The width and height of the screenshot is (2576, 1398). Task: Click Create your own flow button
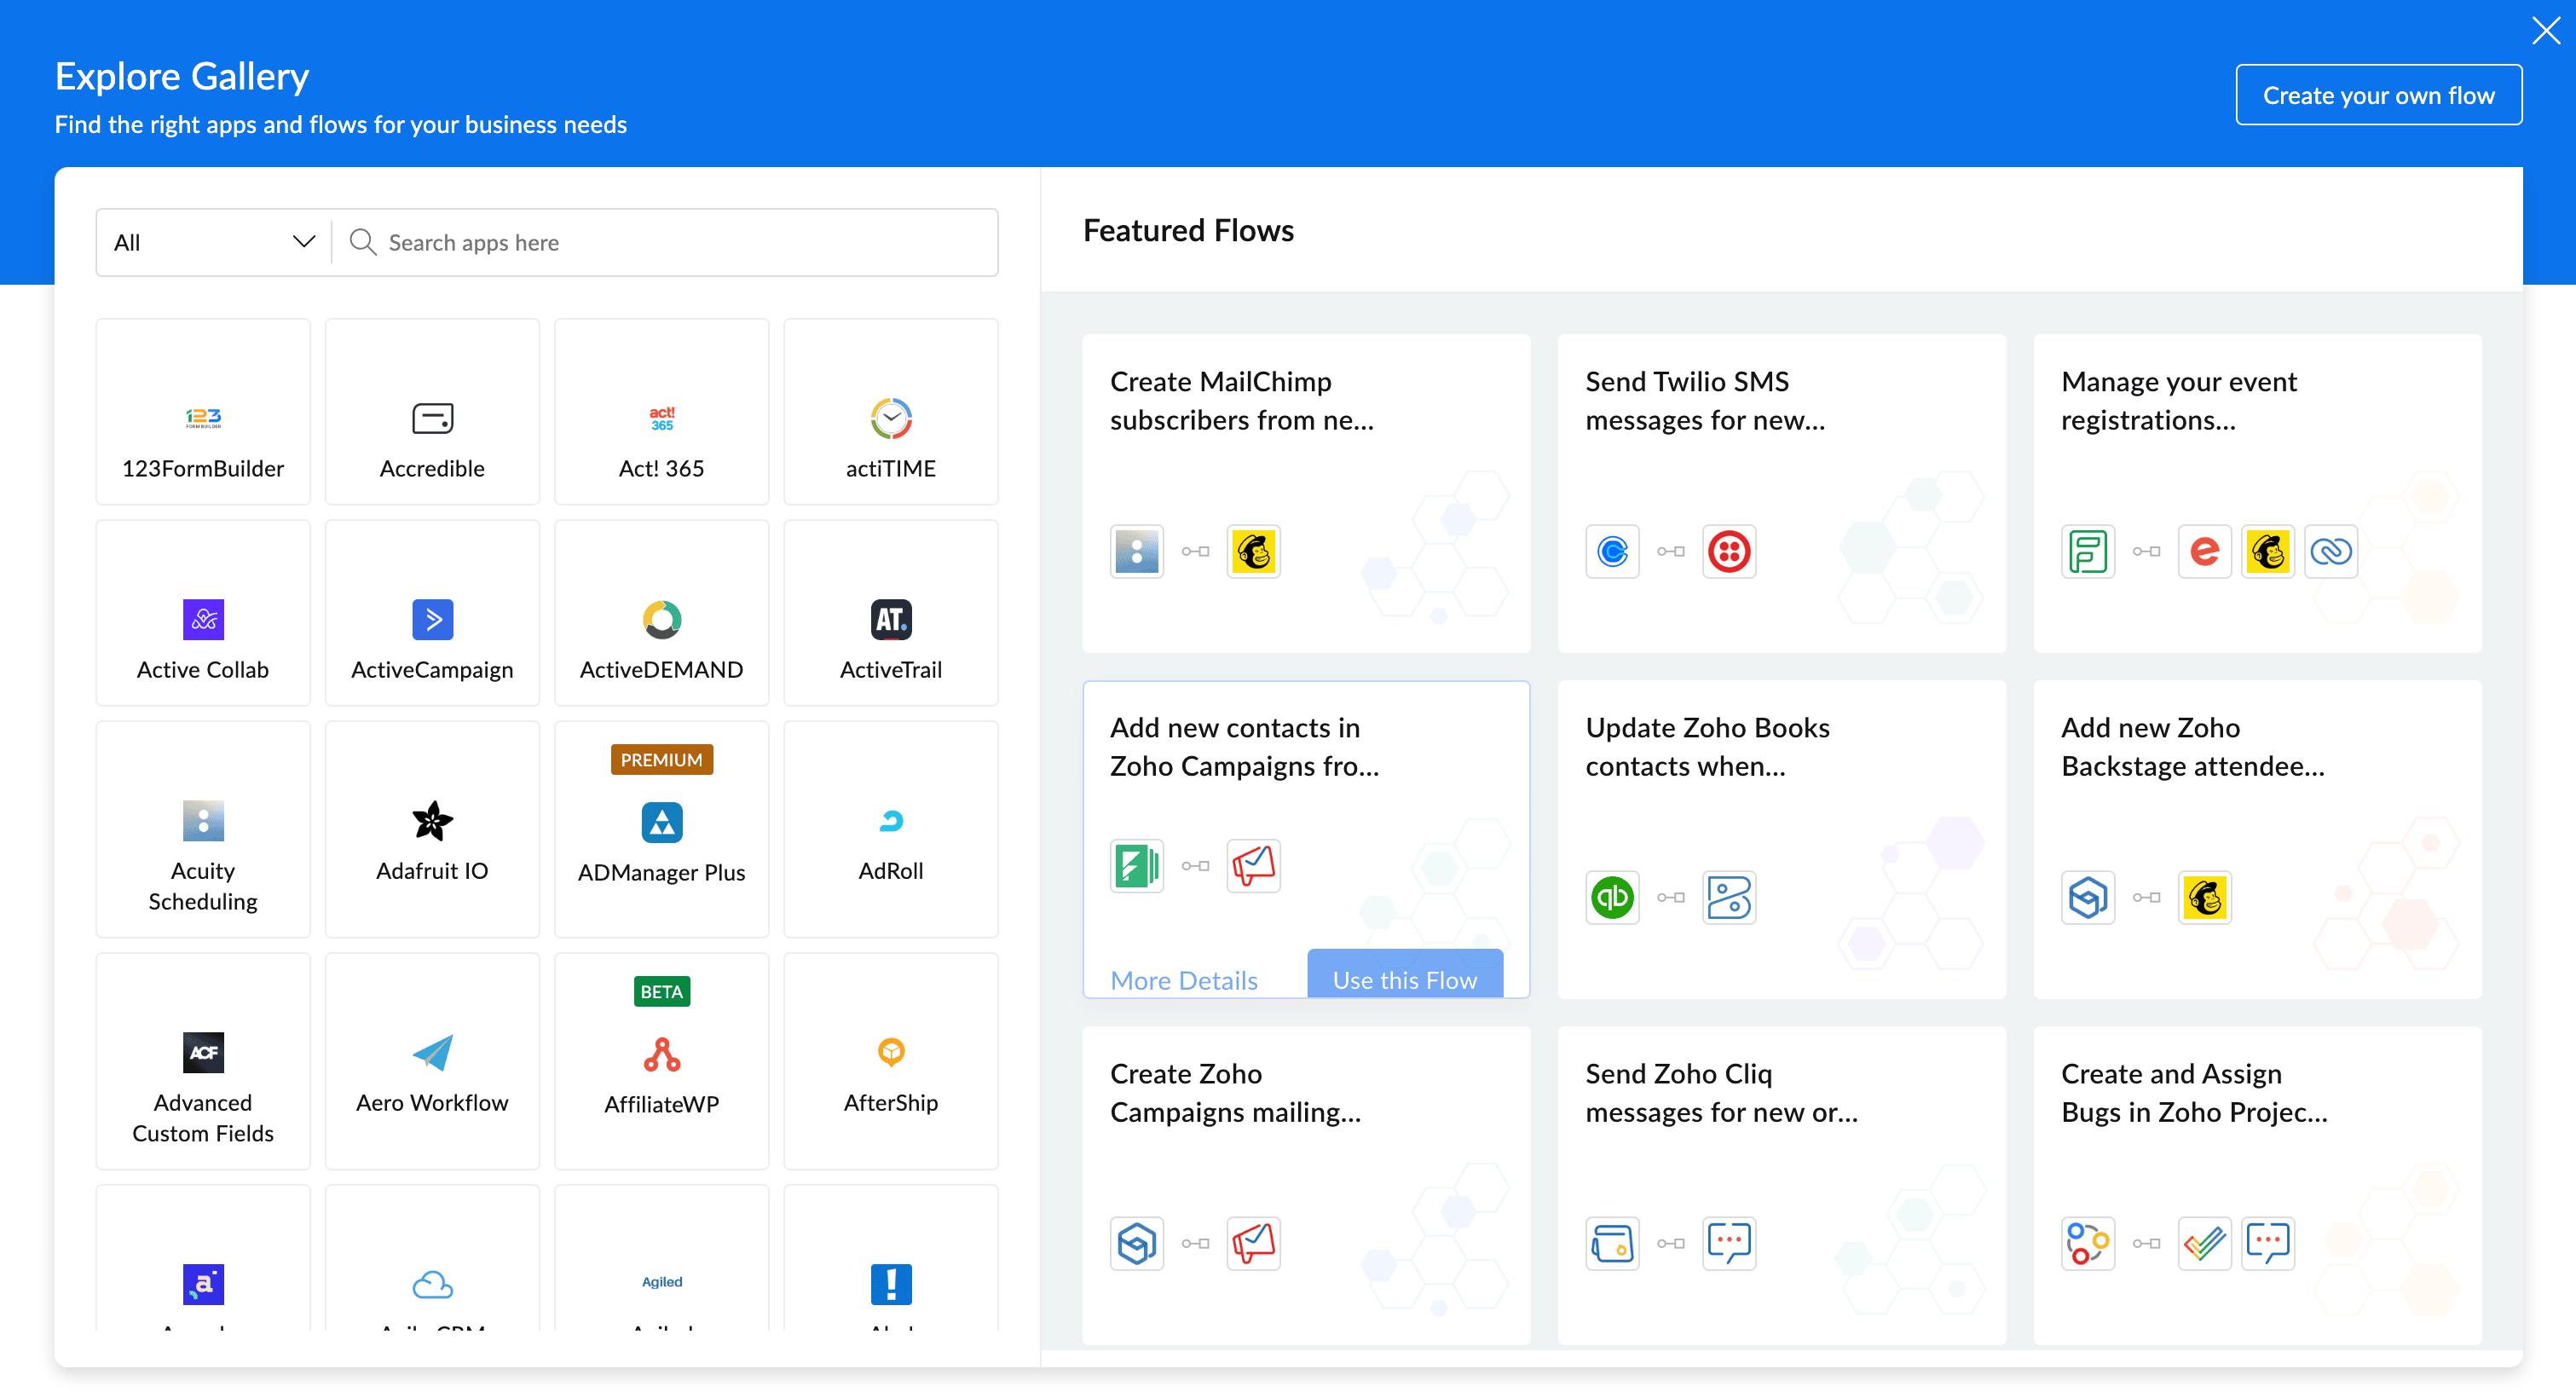tap(2378, 95)
